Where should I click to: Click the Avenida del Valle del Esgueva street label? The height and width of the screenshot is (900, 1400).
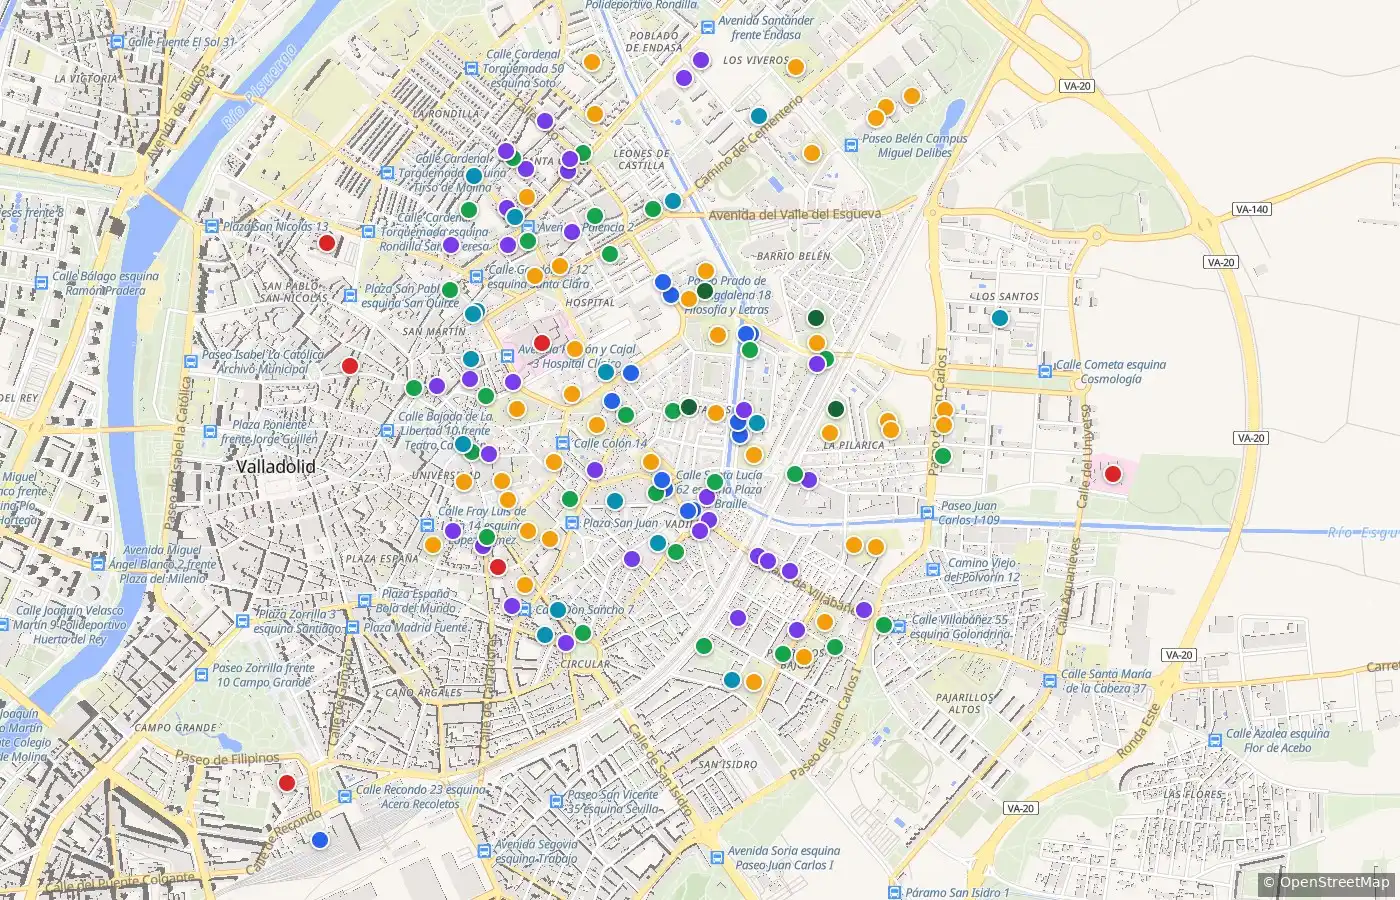(795, 214)
